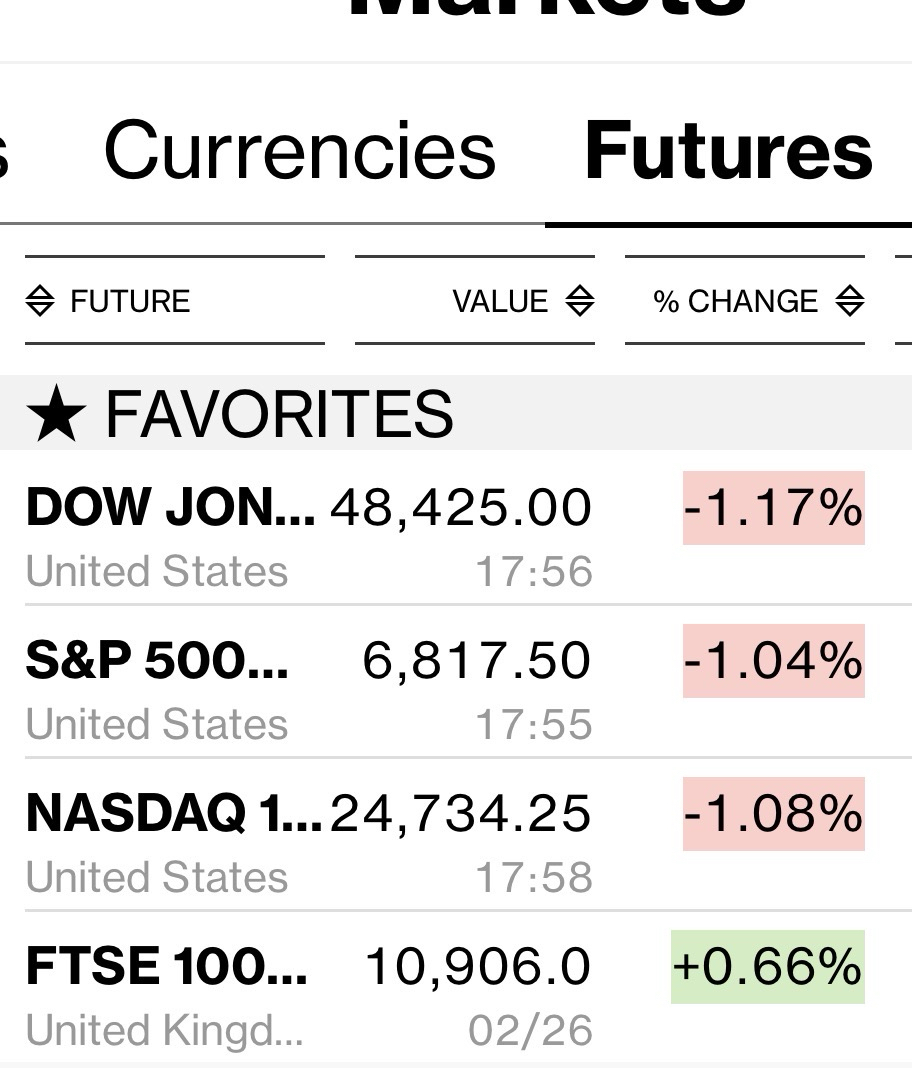Viewport: 912px width, 1068px height.
Task: Click the FUTURE column header label
Action: coord(130,301)
